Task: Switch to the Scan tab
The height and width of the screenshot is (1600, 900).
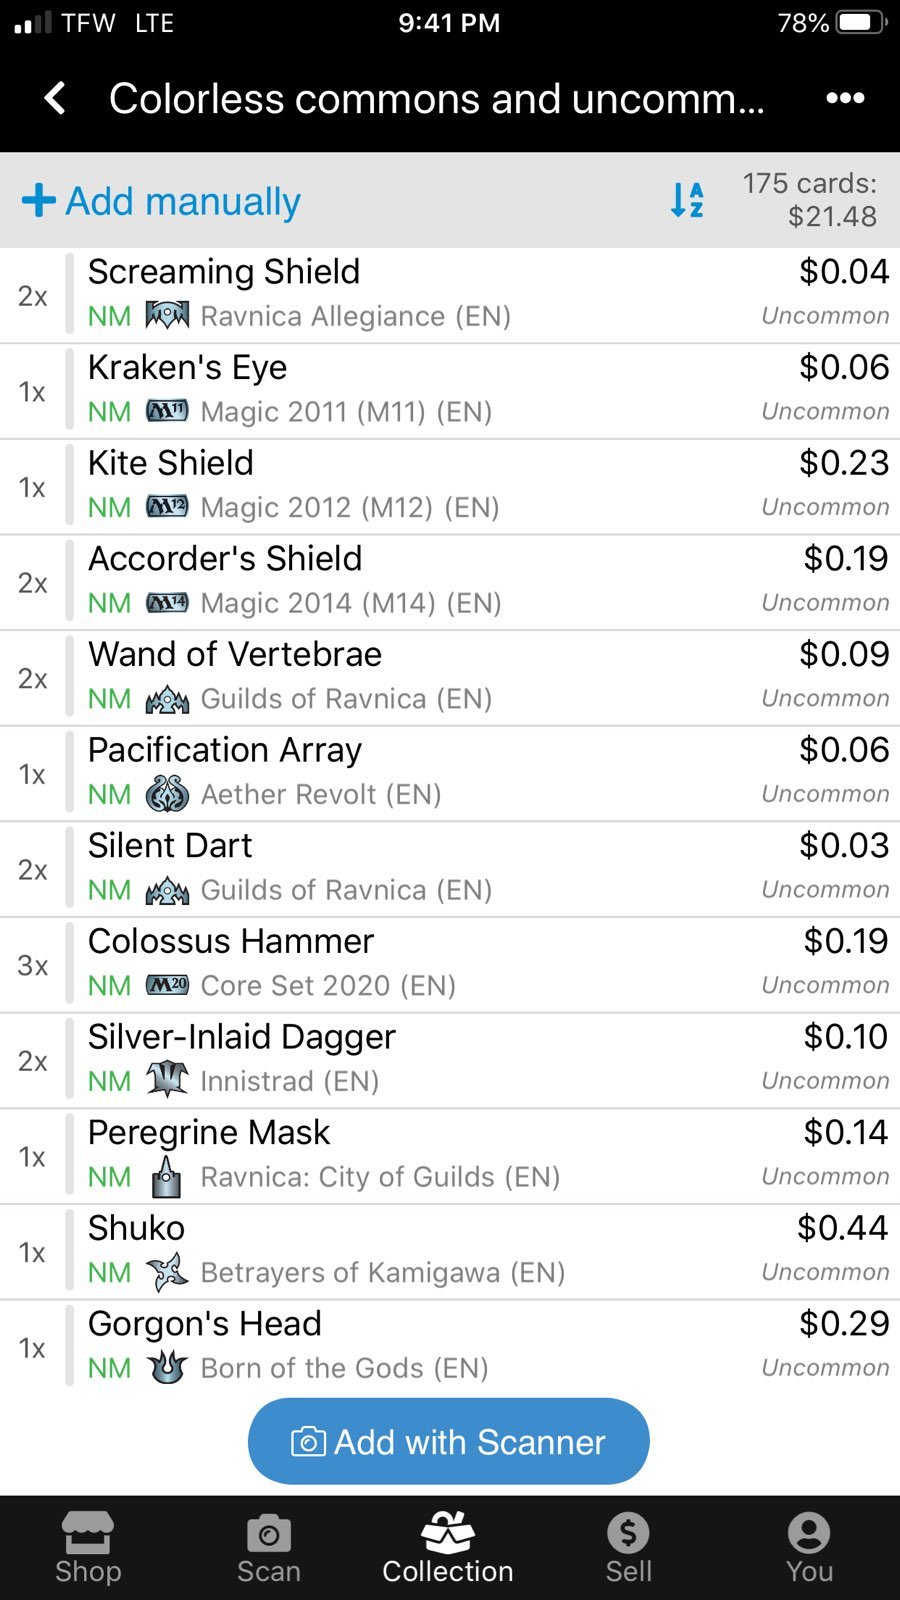Action: (x=268, y=1548)
